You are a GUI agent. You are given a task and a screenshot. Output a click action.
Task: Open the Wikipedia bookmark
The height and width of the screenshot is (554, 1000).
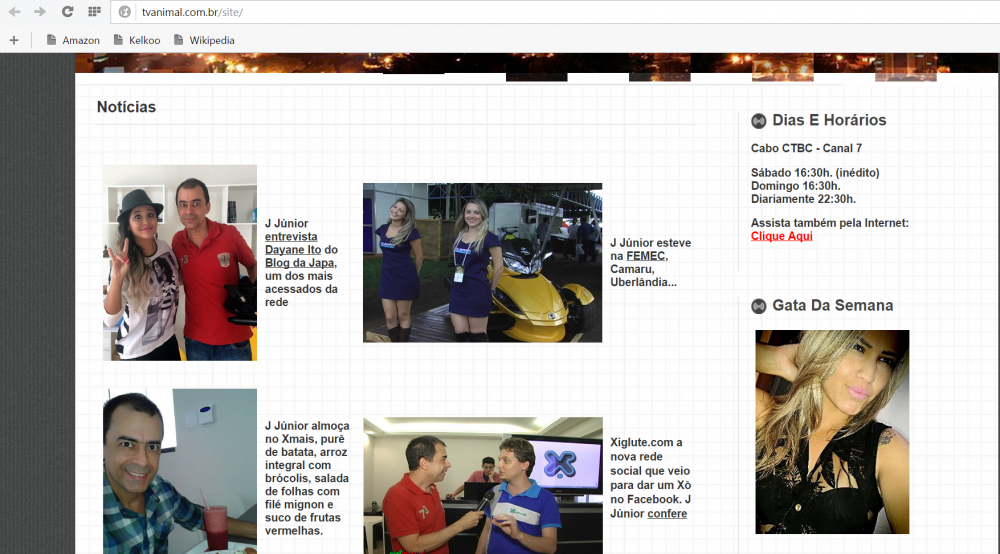point(204,40)
